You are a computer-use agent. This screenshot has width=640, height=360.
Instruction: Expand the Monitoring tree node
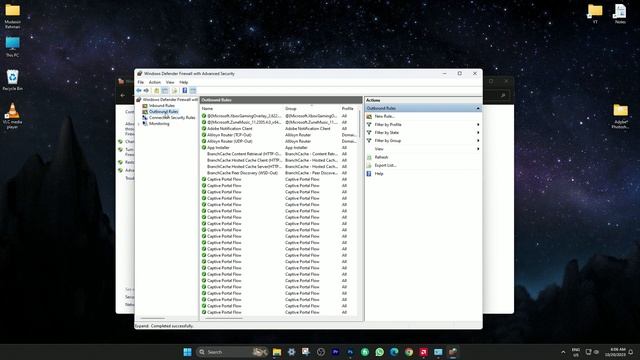click(139, 124)
